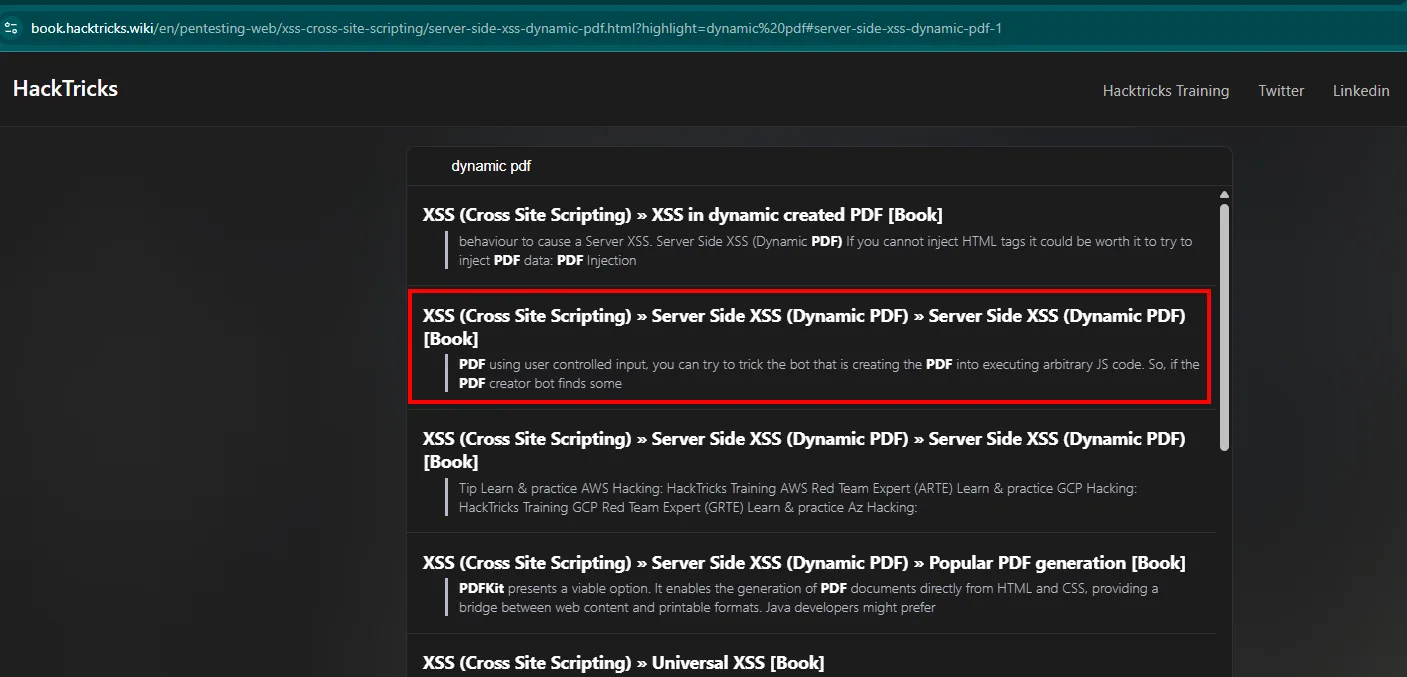Visit the Linkedin link in header
1407x677 pixels.
coord(1361,90)
